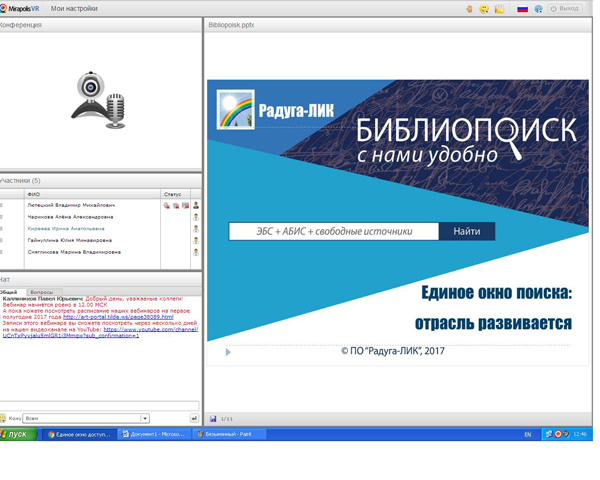The image size is (600, 480).
Task: Click the 1/11 slide counter
Action: (227, 419)
